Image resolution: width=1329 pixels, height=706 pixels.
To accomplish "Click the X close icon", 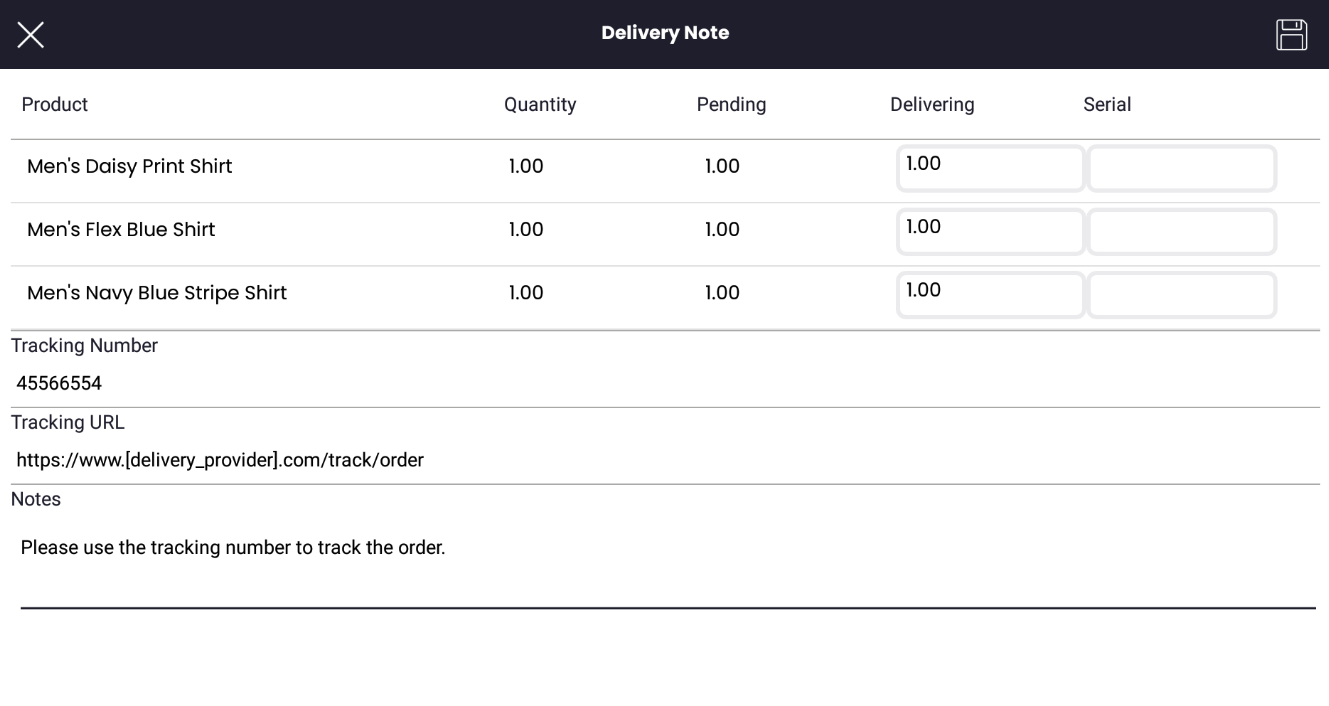I will coord(30,34).
